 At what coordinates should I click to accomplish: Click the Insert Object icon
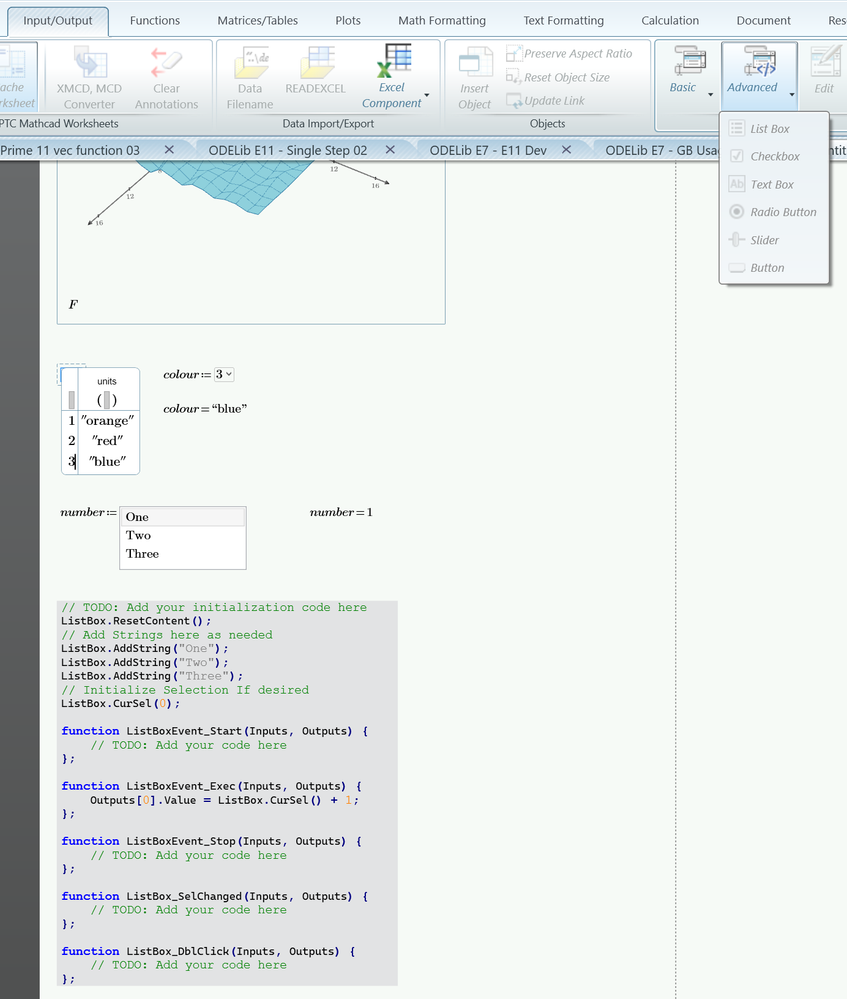(x=475, y=64)
